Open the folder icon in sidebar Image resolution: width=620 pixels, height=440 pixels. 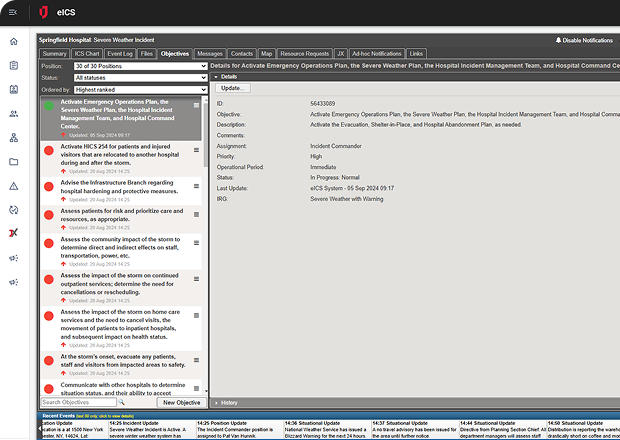(14, 161)
